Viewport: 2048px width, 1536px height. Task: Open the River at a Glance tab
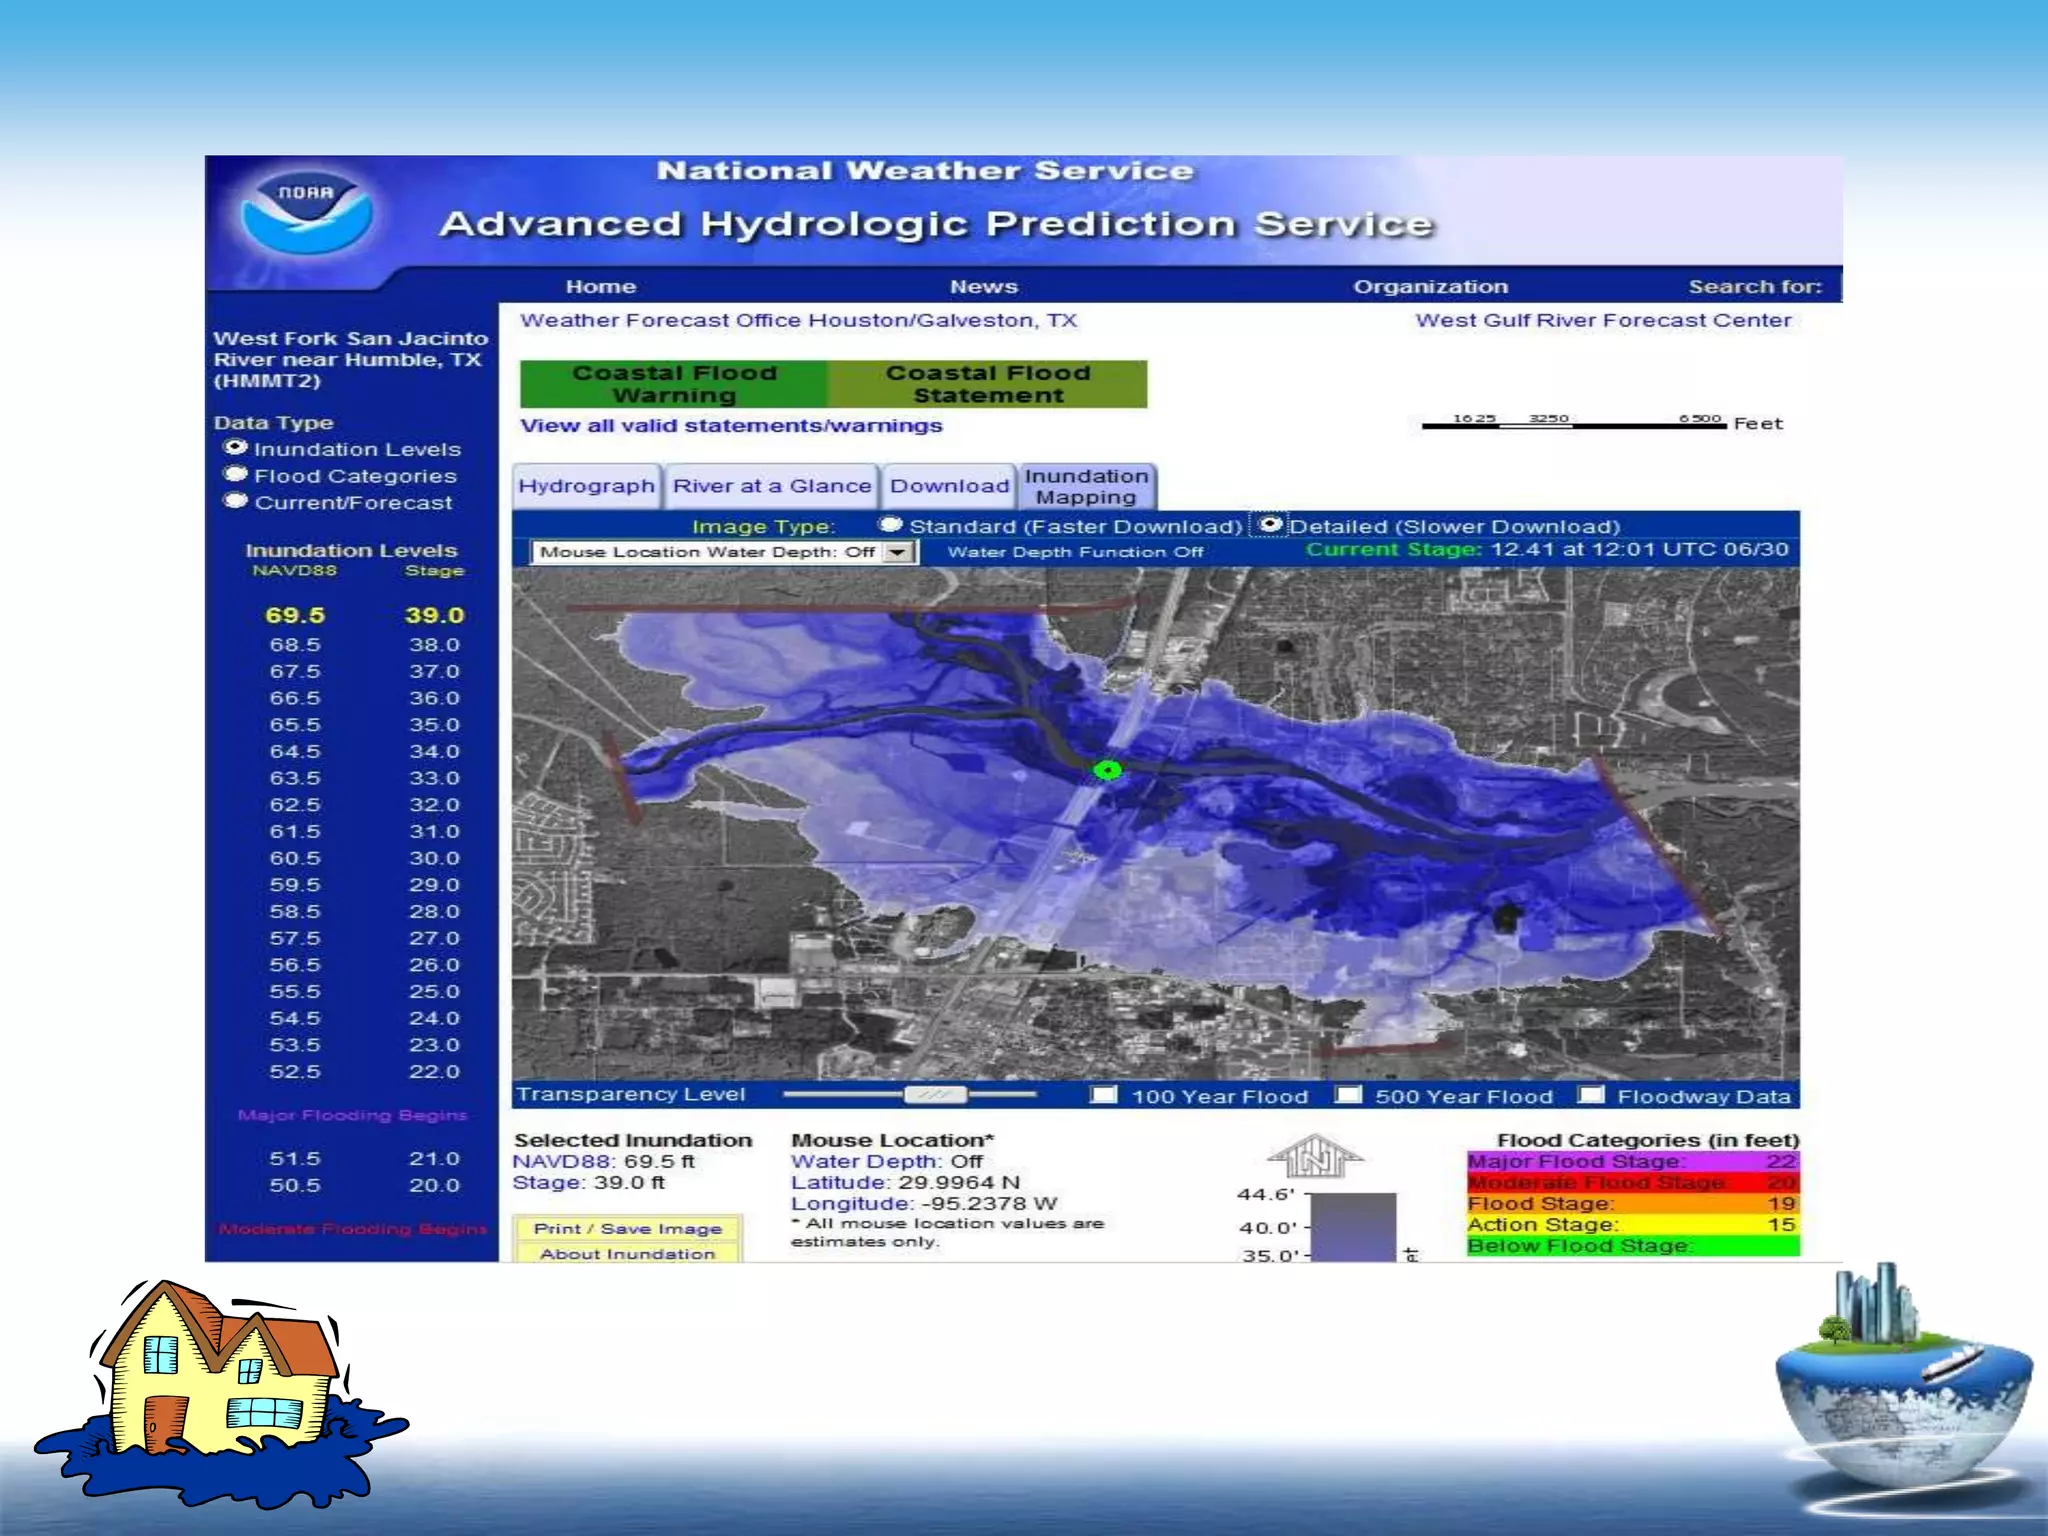pyautogui.click(x=771, y=486)
